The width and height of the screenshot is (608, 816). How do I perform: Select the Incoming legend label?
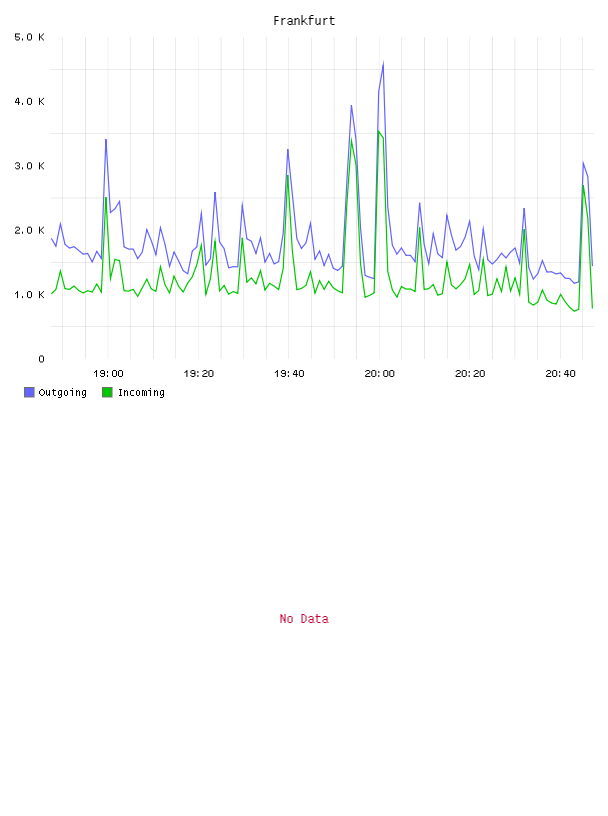click(141, 392)
